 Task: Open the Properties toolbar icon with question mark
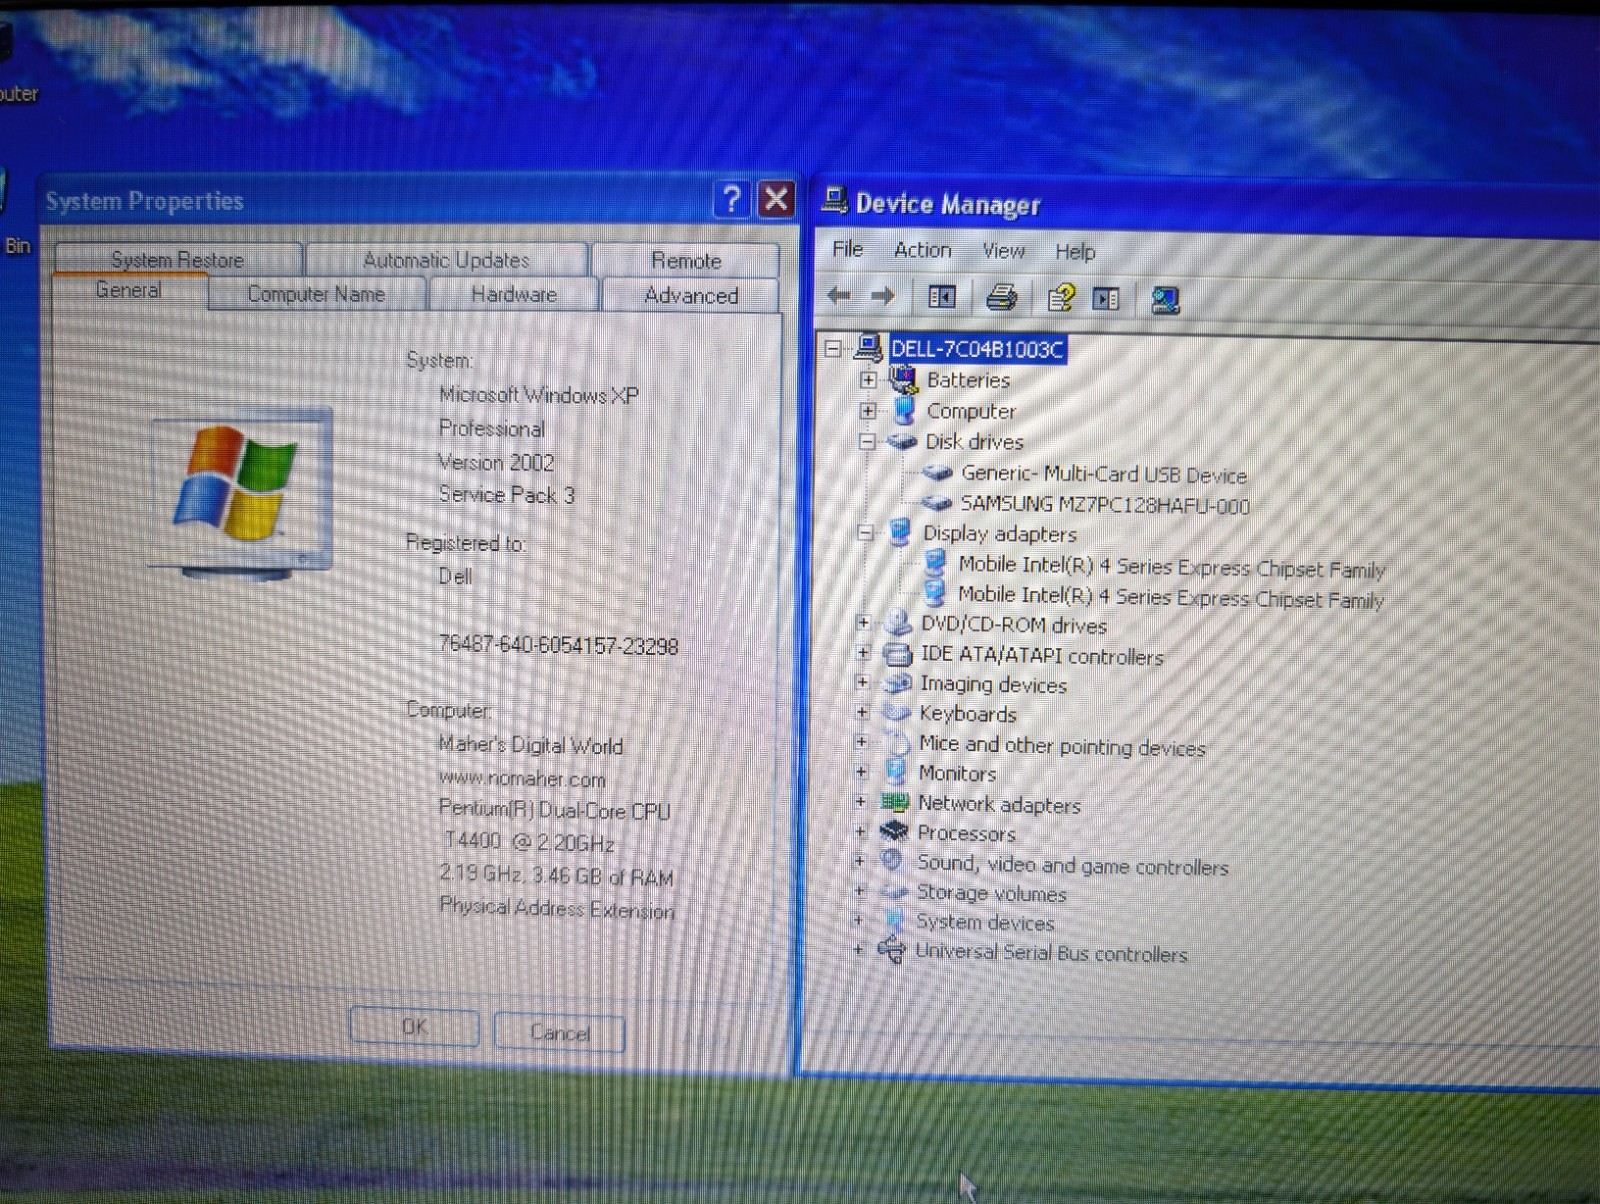[x=1060, y=298]
